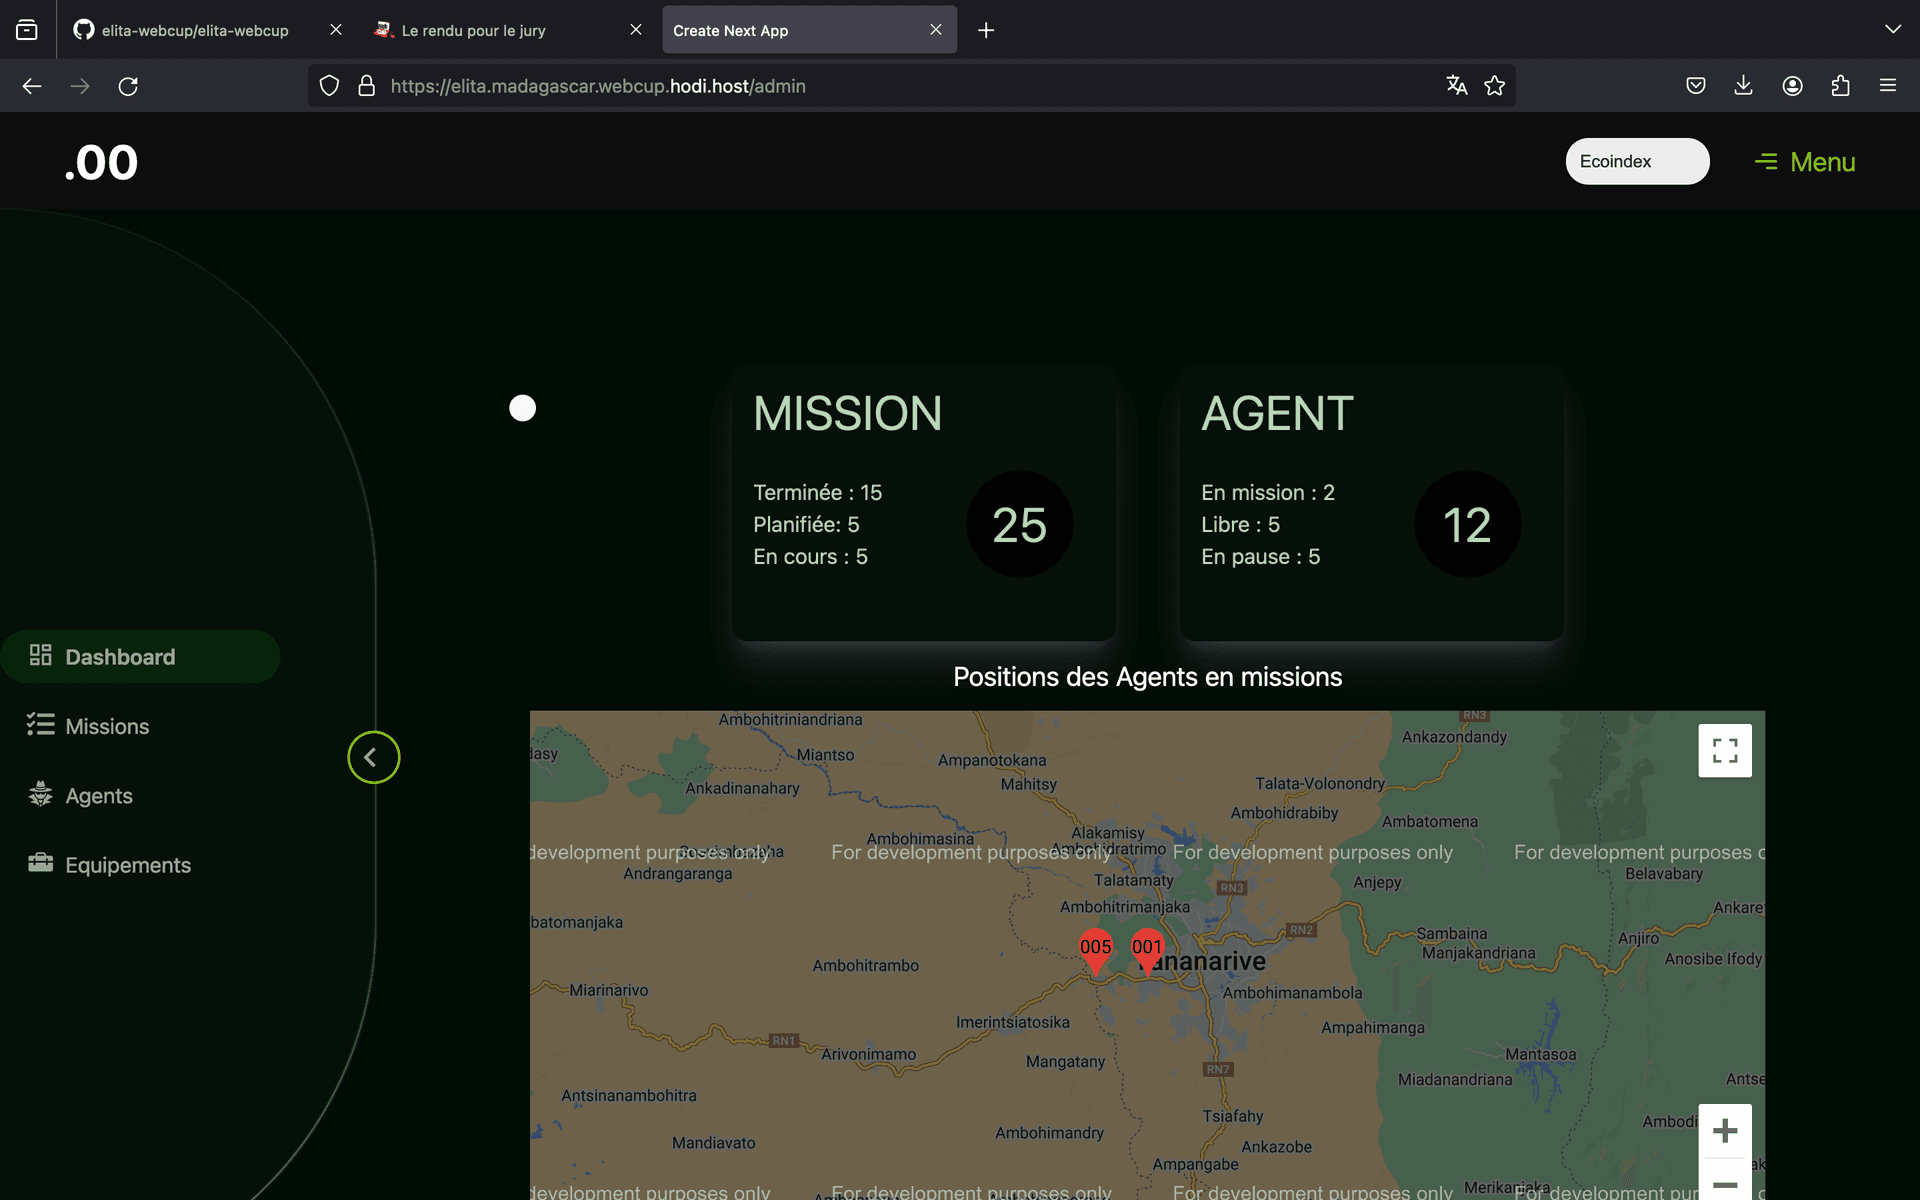Click the 'En cours : 5' text
1920x1200 pixels.
point(810,557)
